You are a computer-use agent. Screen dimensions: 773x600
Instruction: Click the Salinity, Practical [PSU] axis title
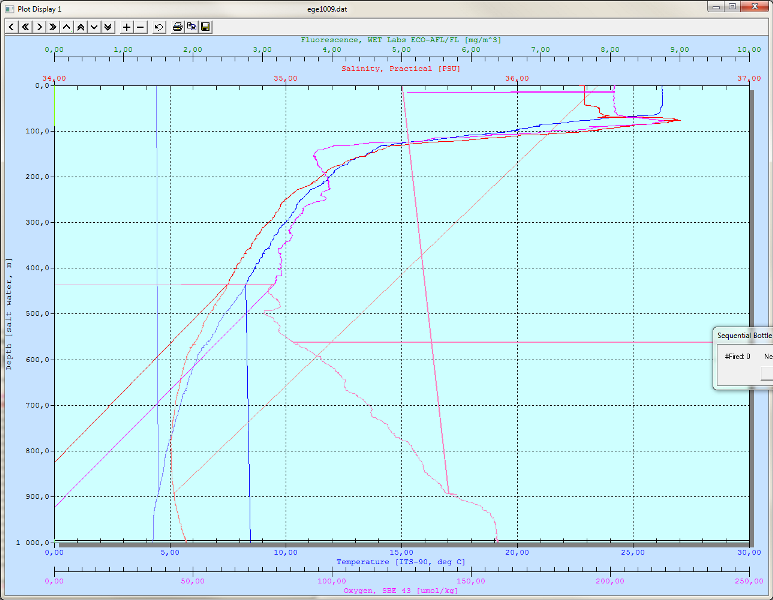click(401, 69)
